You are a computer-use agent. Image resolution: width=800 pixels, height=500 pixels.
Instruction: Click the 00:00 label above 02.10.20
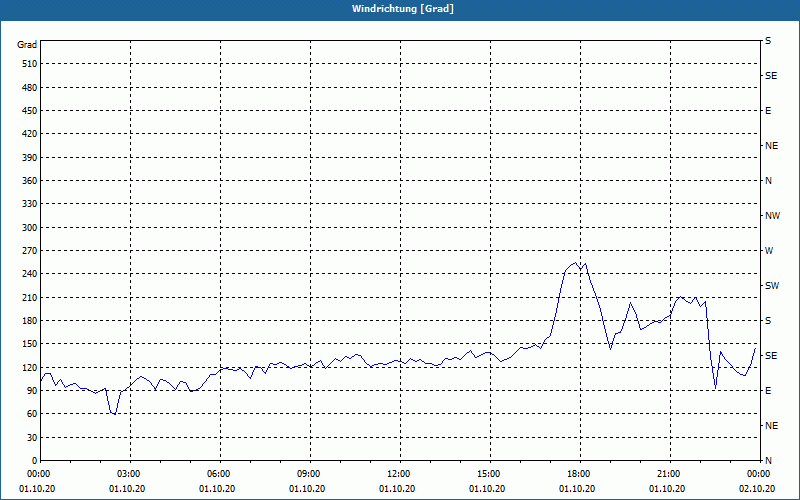[760, 473]
